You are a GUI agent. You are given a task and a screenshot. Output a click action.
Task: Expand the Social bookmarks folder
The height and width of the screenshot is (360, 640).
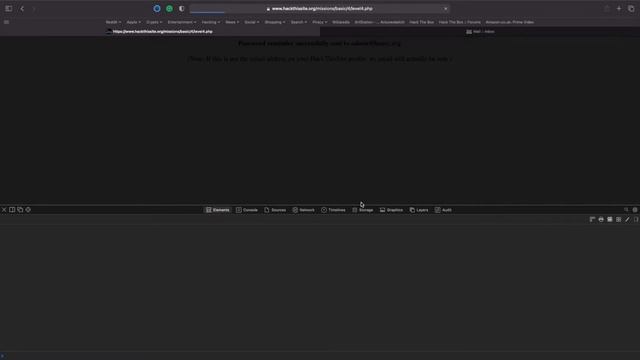tap(251, 22)
